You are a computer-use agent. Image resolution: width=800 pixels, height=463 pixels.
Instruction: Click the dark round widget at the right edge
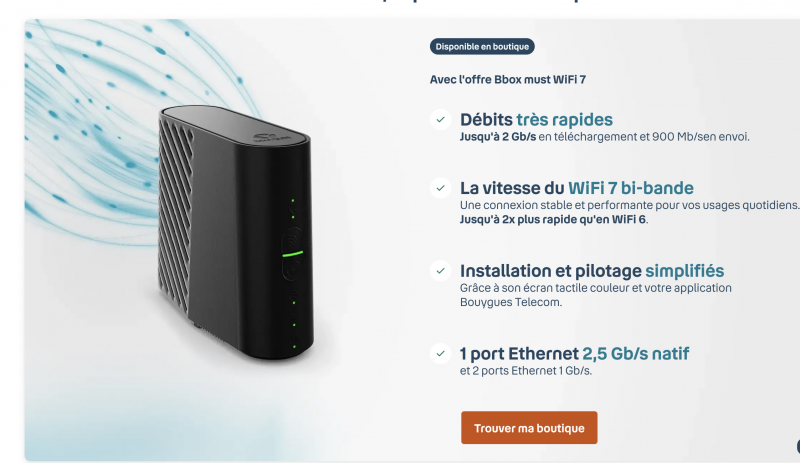click(x=797, y=446)
